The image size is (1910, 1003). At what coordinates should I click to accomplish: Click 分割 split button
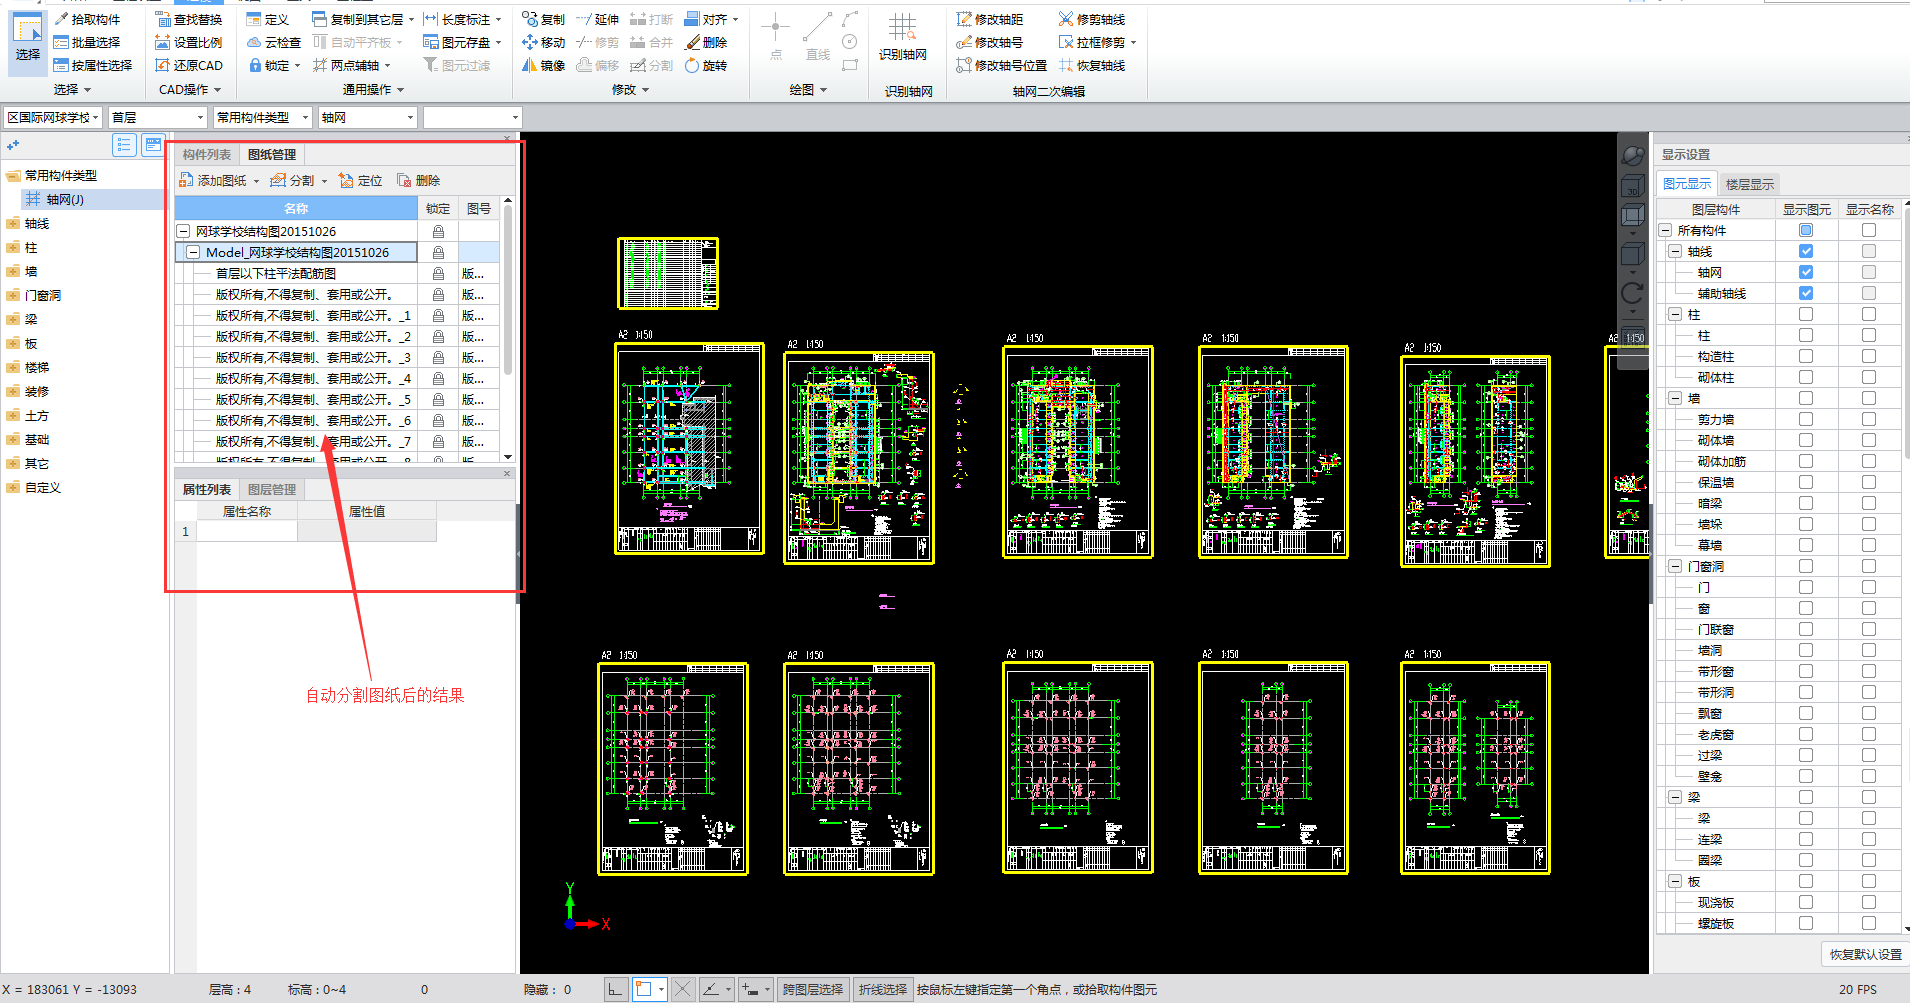point(292,180)
